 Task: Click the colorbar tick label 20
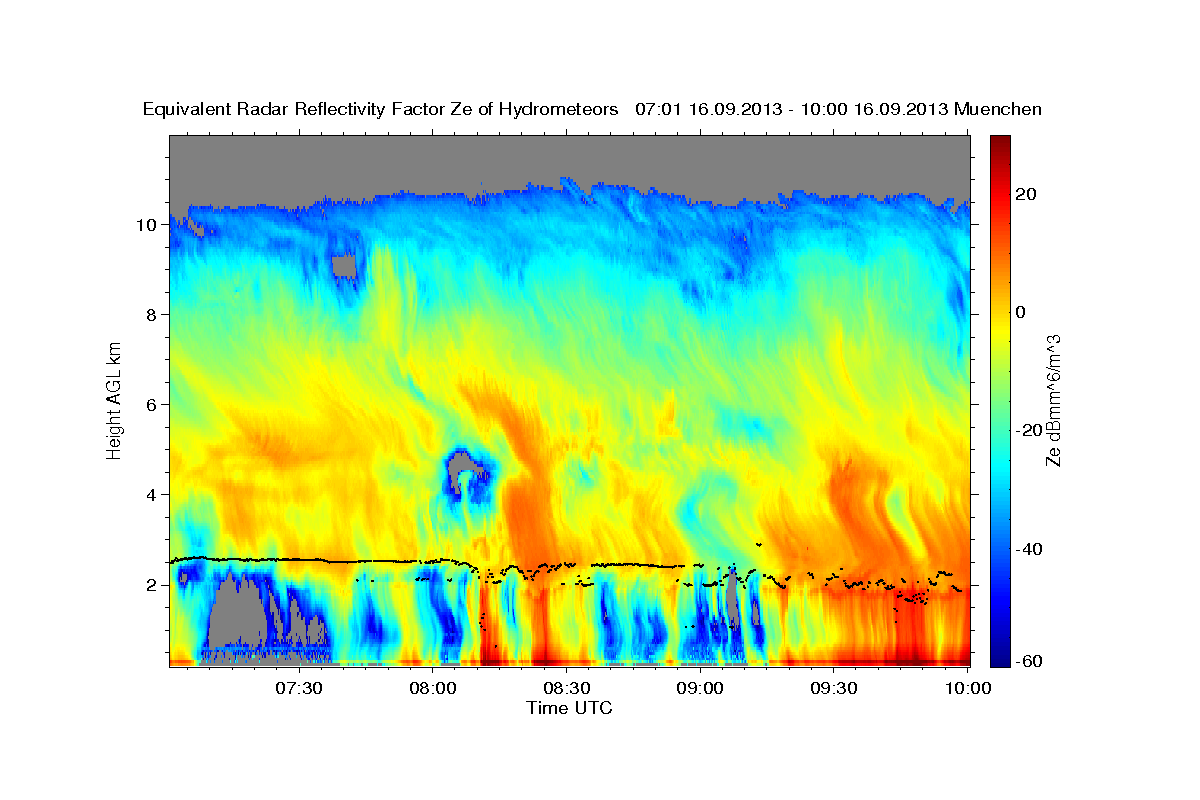click(x=1025, y=194)
